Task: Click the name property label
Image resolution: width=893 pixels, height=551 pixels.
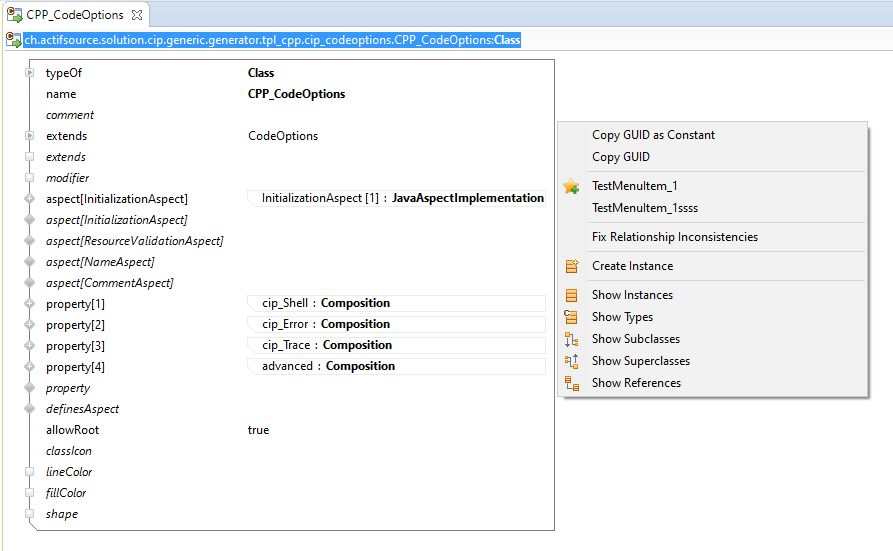Action: coord(61,94)
